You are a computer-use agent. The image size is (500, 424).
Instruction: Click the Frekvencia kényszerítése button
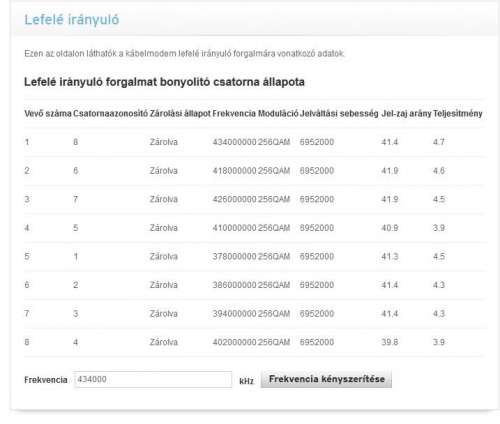(x=326, y=379)
